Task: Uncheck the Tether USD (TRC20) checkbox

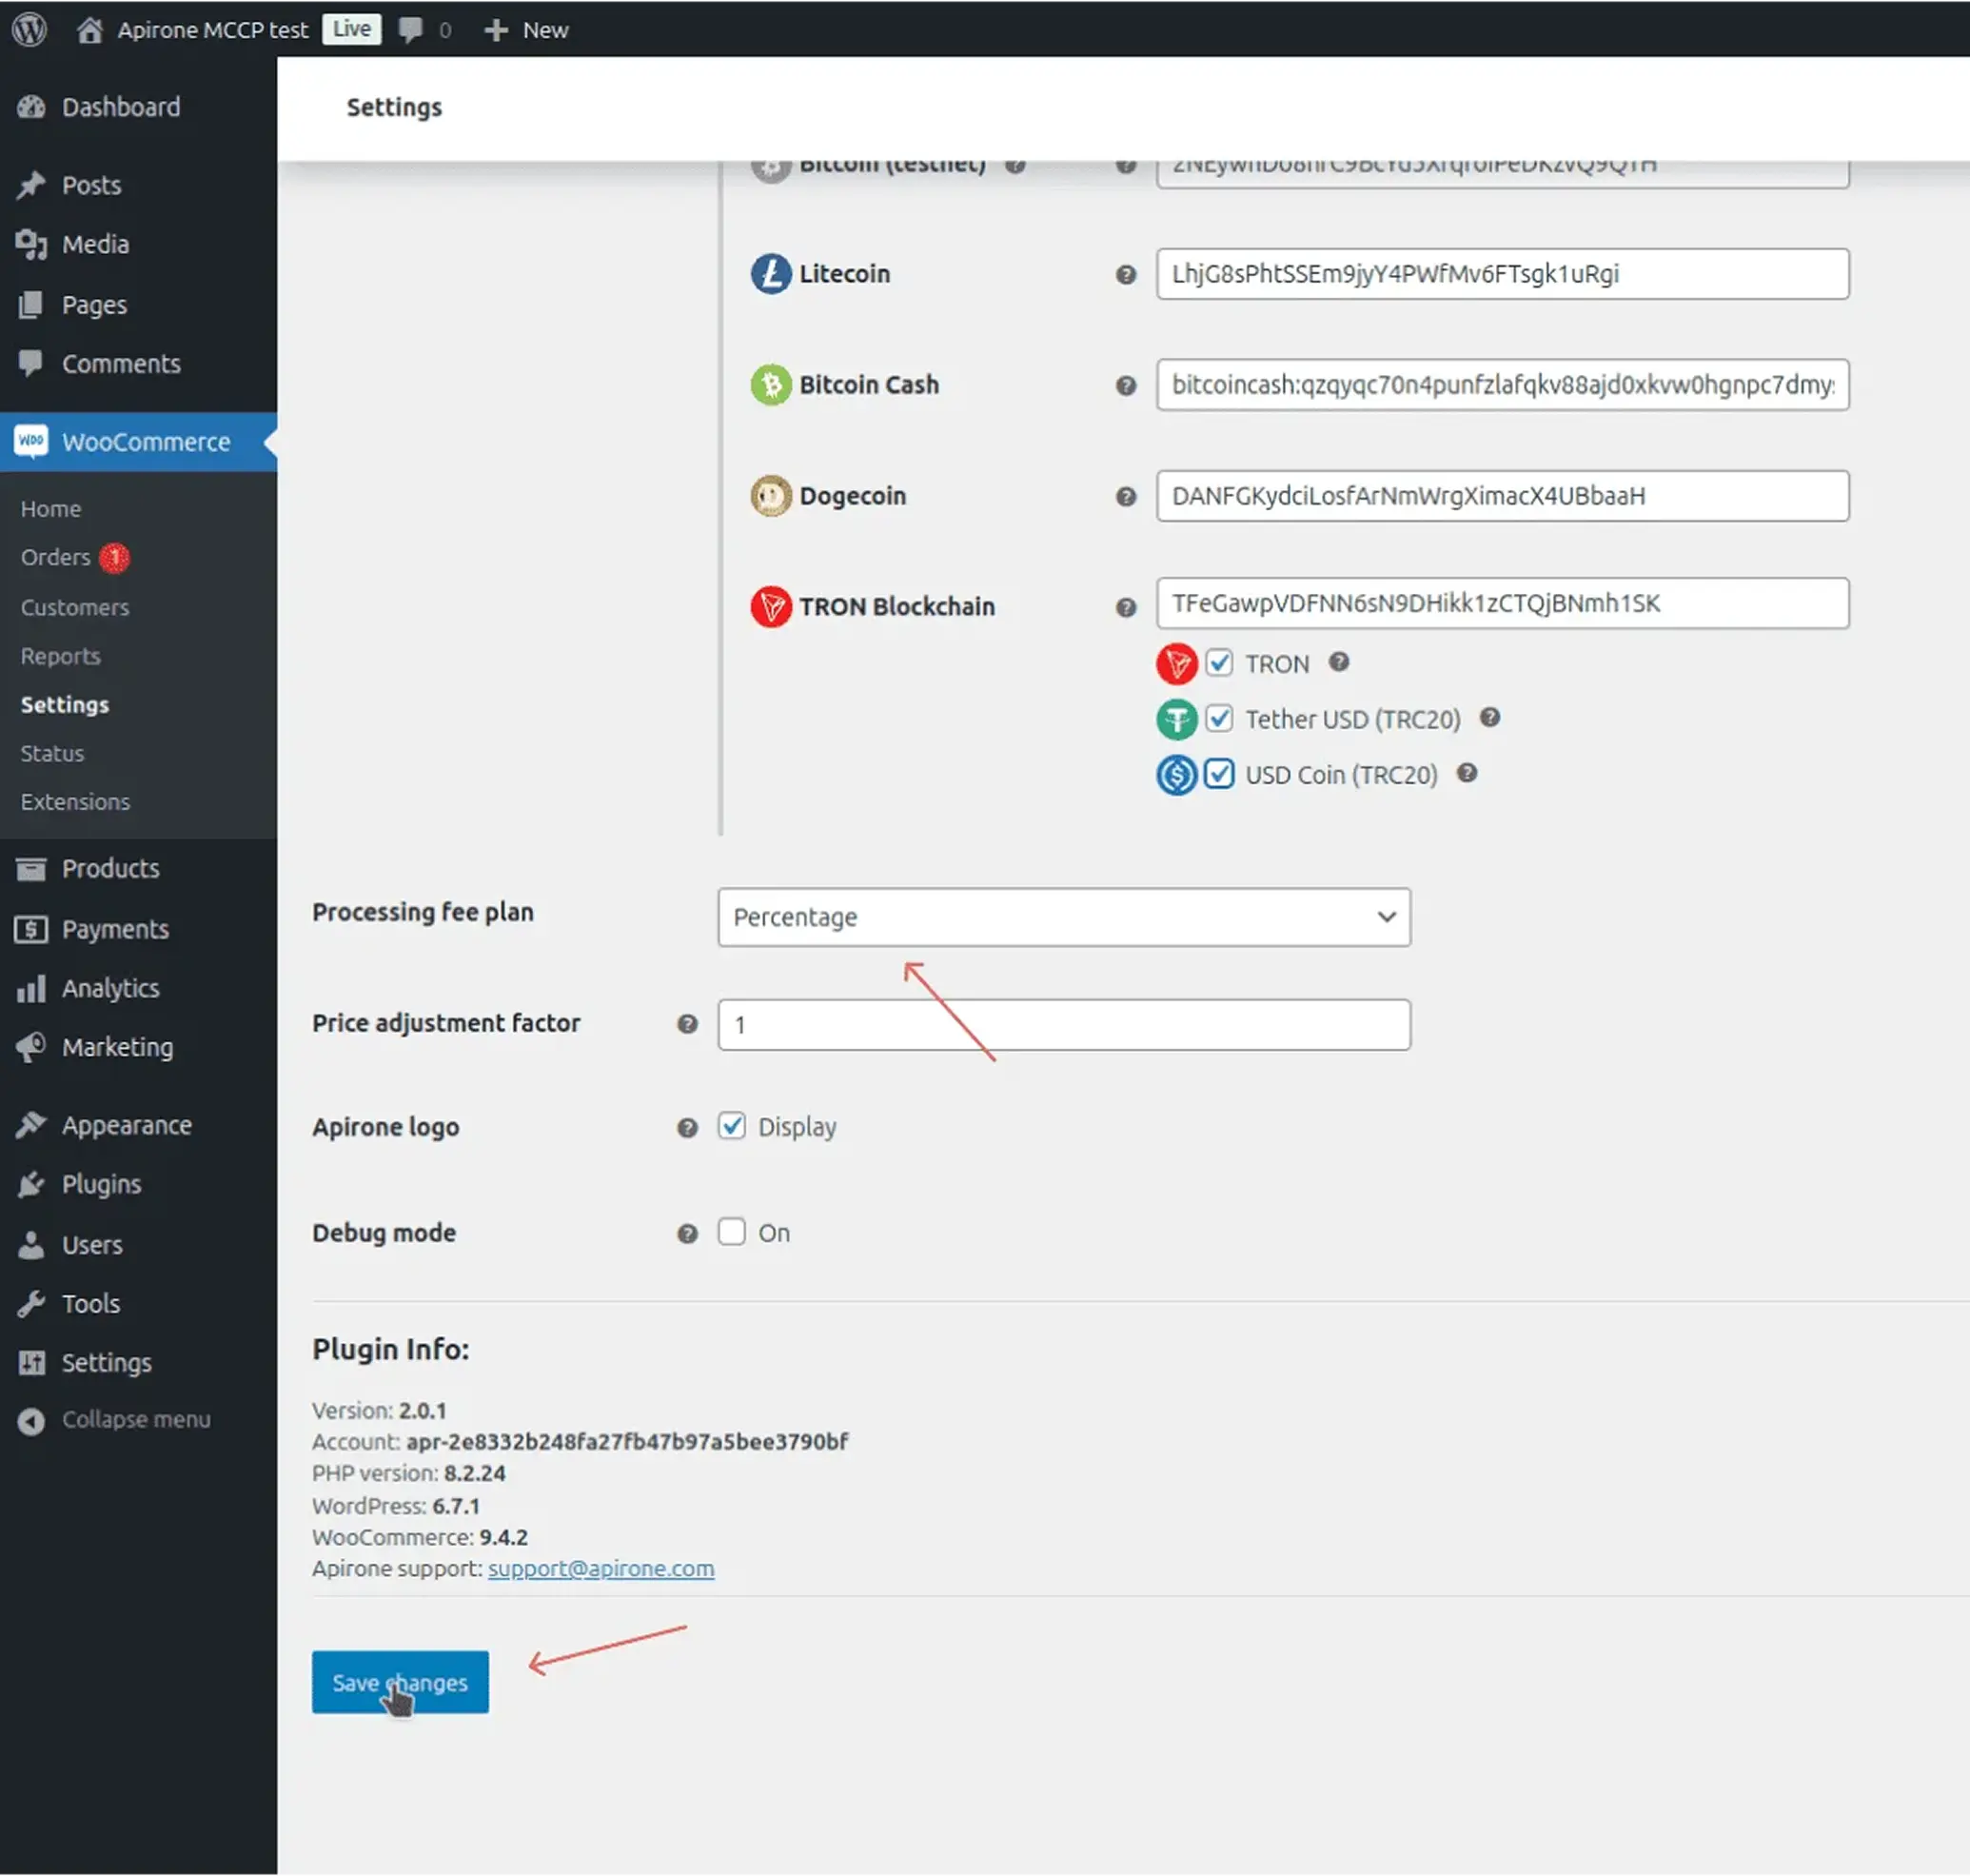Action: 1219,718
